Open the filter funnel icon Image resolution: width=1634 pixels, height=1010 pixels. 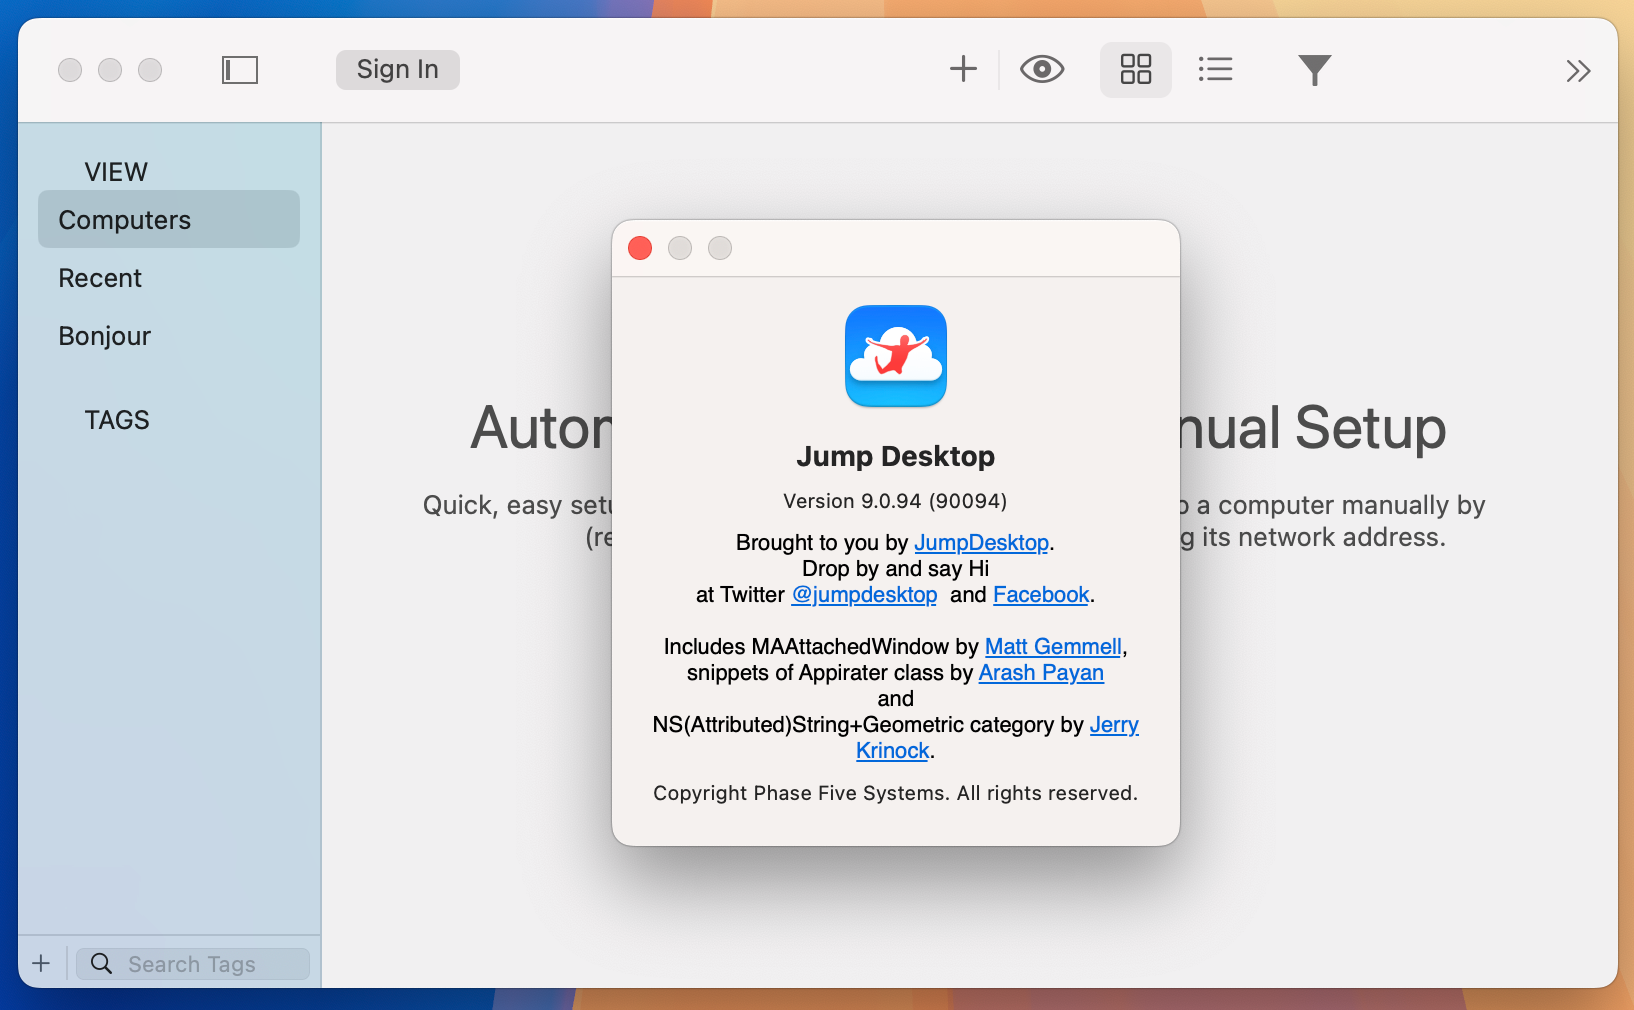click(1315, 70)
